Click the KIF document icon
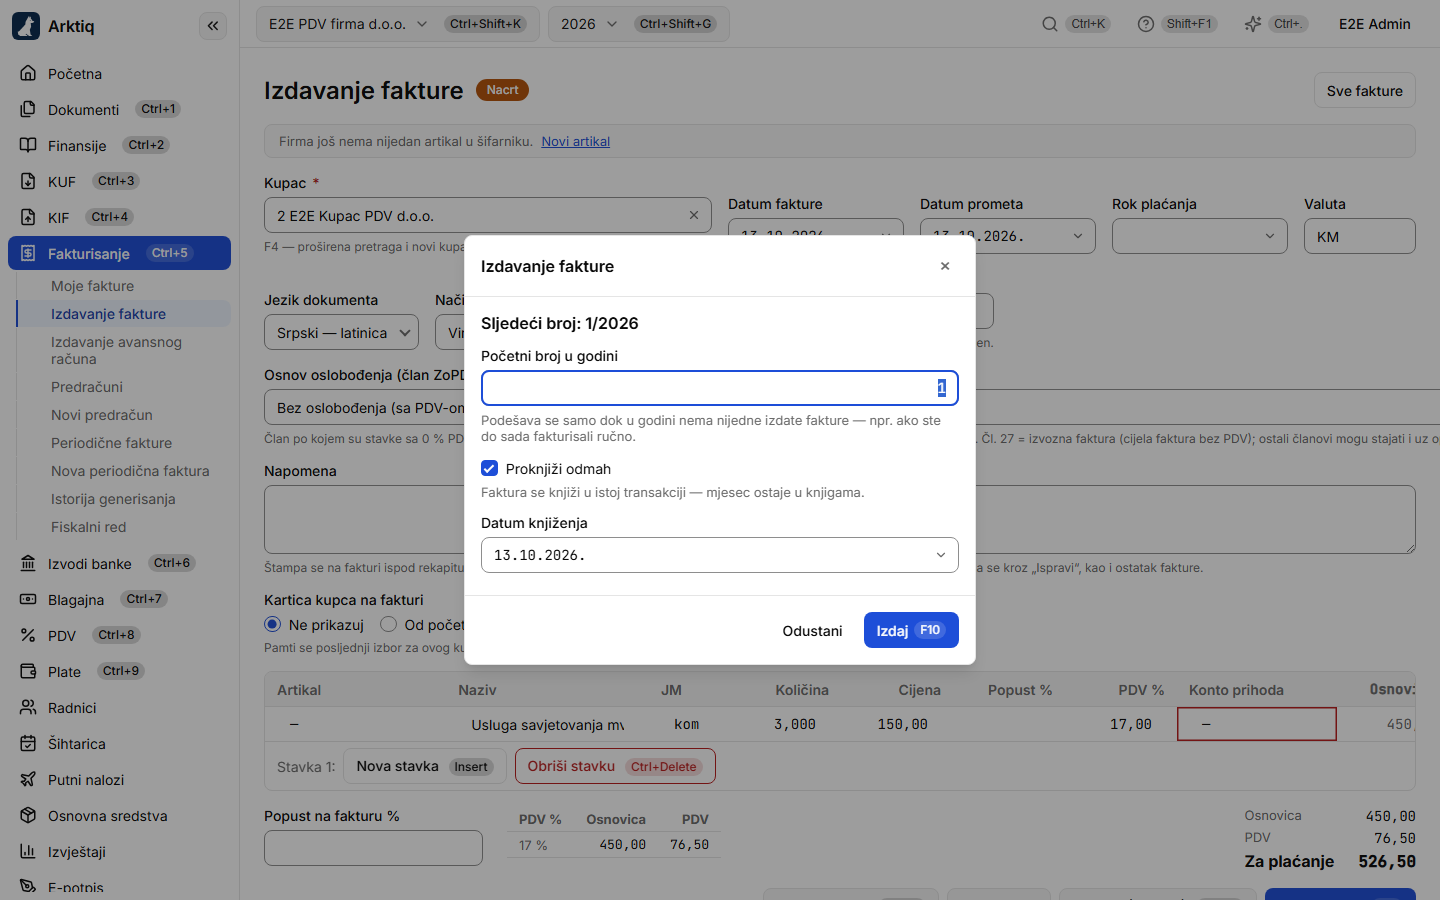This screenshot has height=900, width=1440. point(28,217)
